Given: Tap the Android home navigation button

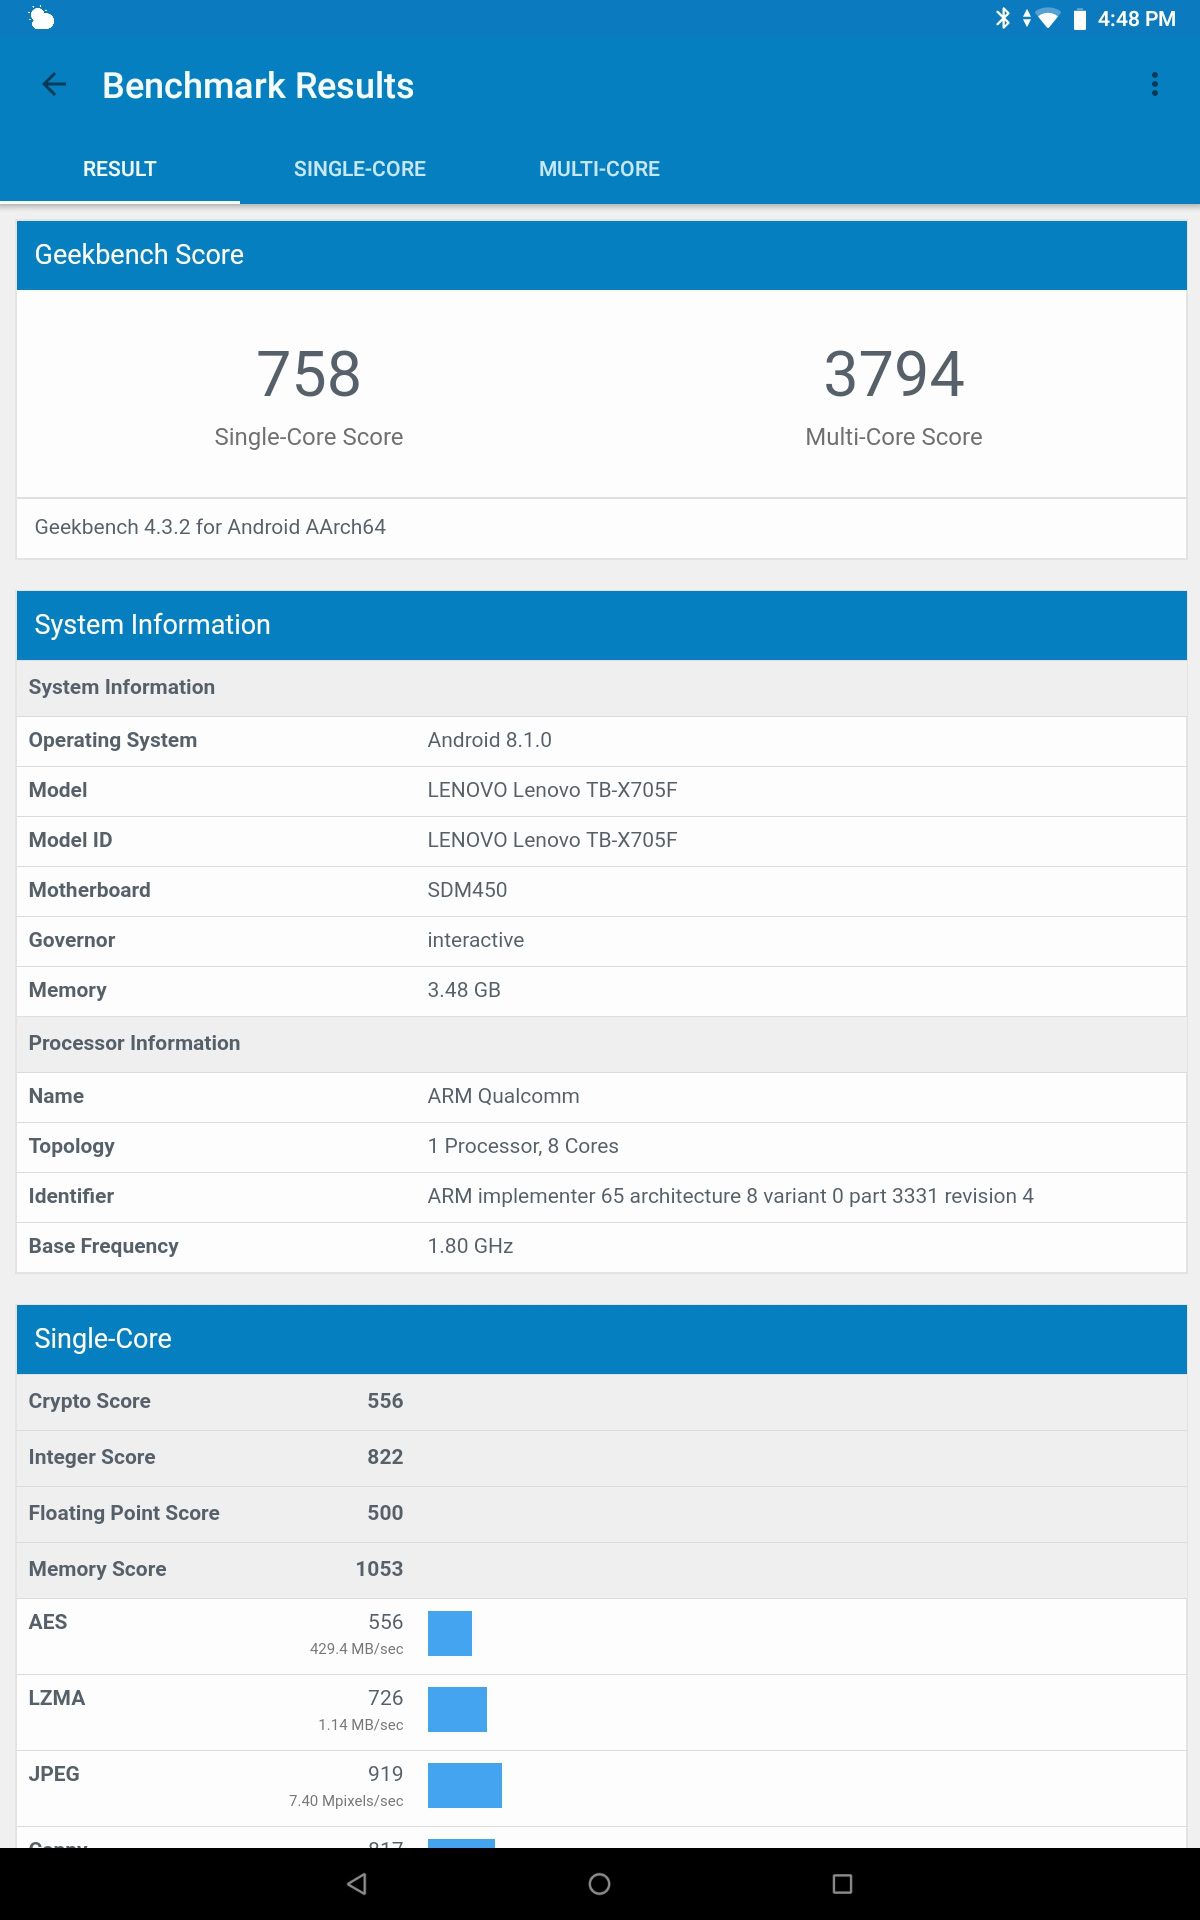Looking at the screenshot, I should (599, 1884).
